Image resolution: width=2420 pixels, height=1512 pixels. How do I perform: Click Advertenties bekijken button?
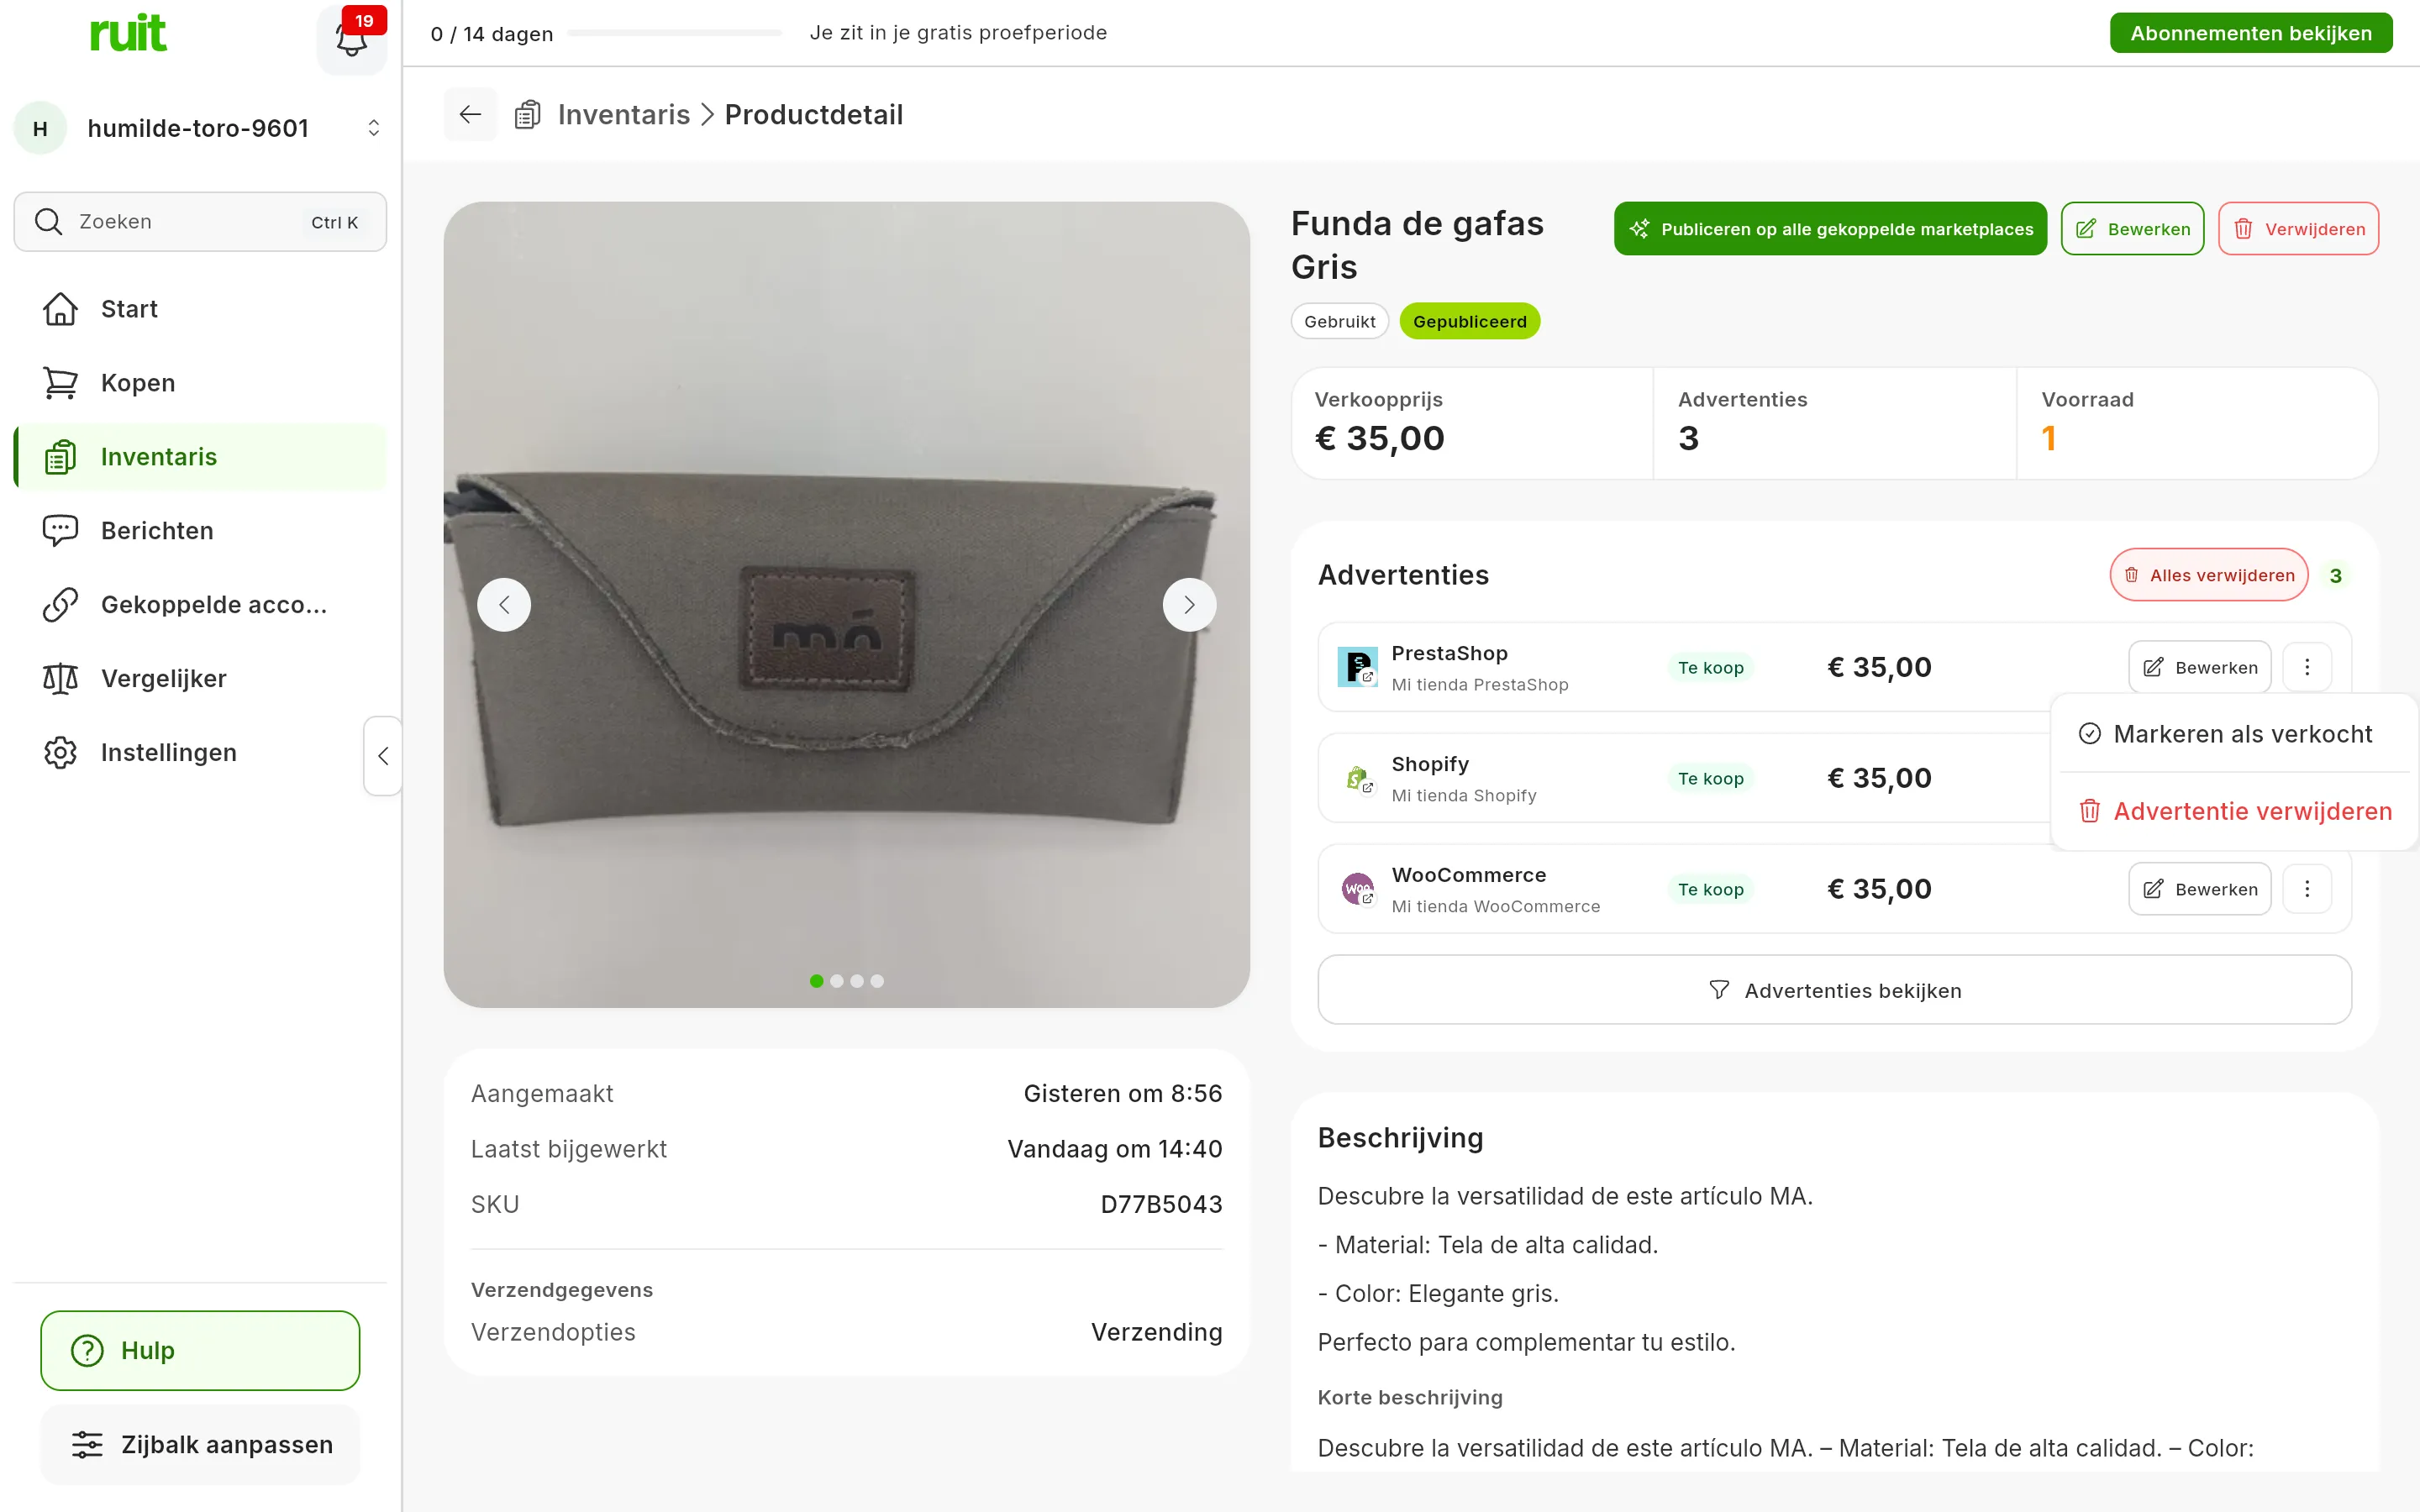pyautogui.click(x=1834, y=990)
